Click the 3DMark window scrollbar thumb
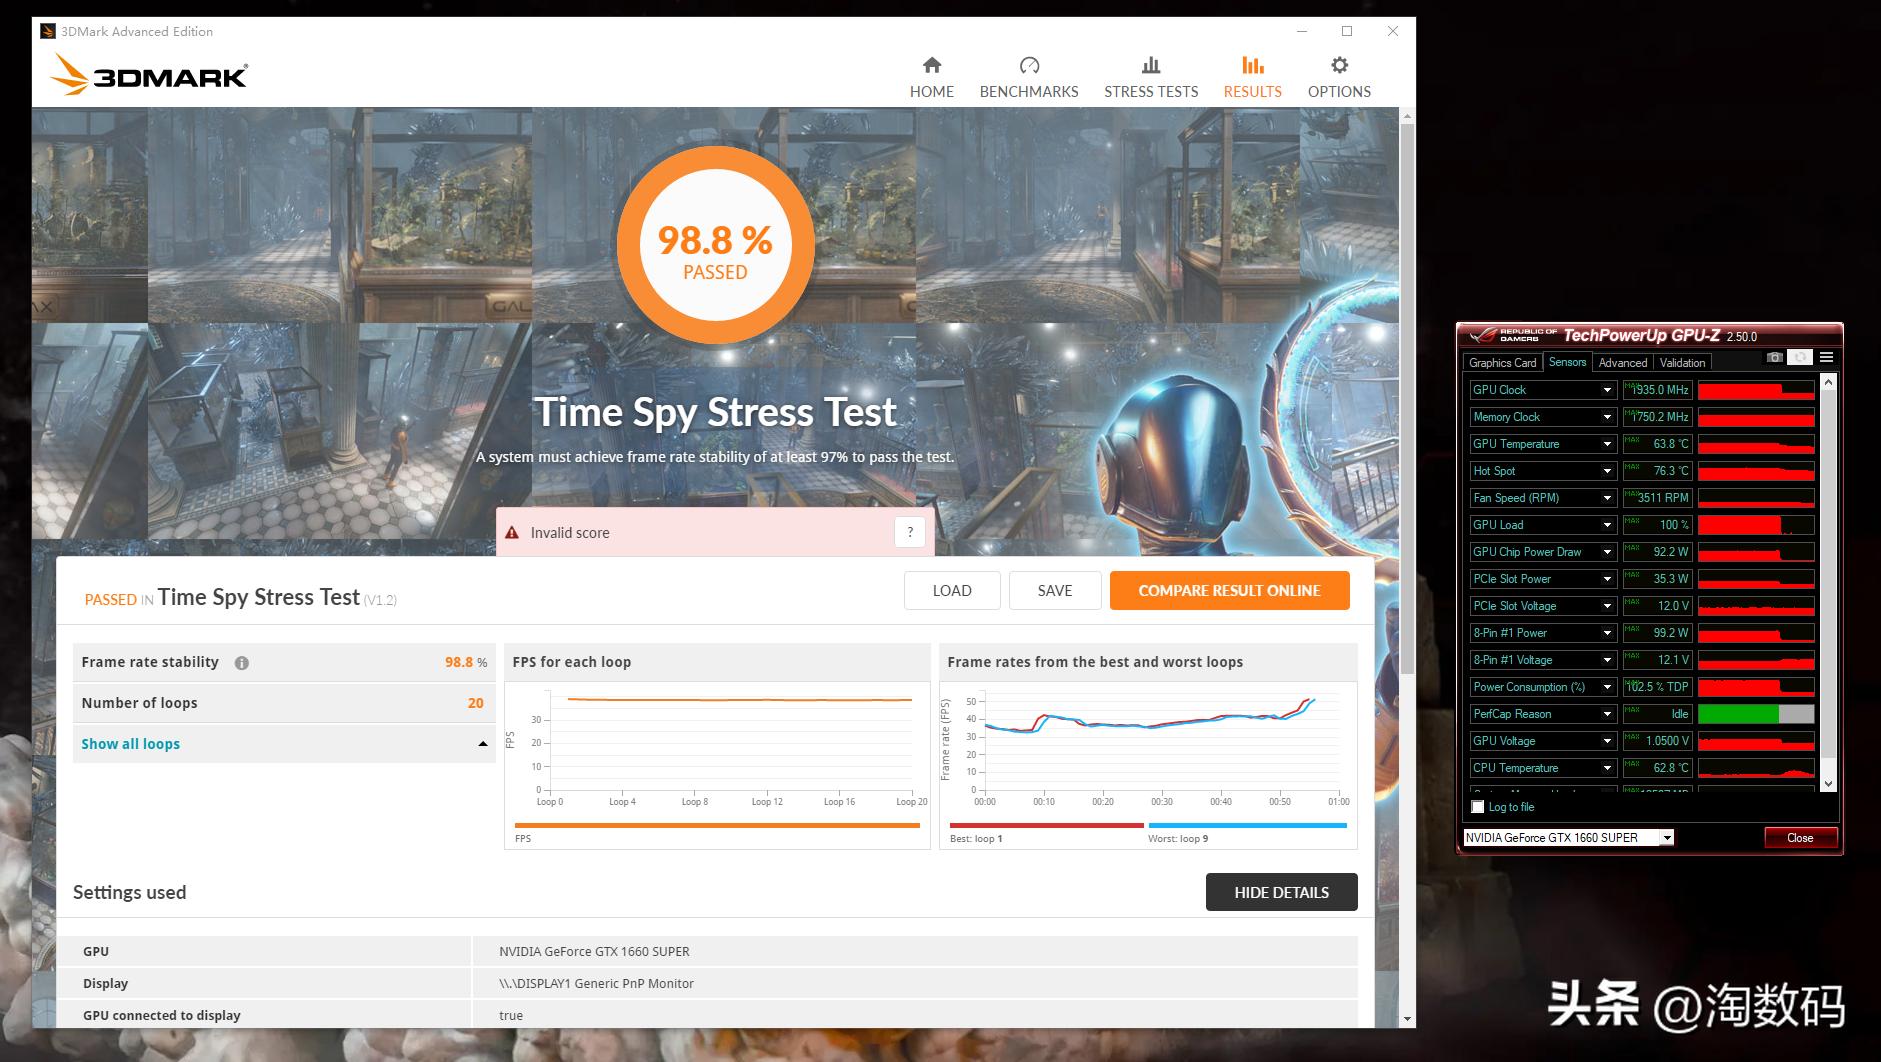Image resolution: width=1881 pixels, height=1062 pixels. [1407, 400]
